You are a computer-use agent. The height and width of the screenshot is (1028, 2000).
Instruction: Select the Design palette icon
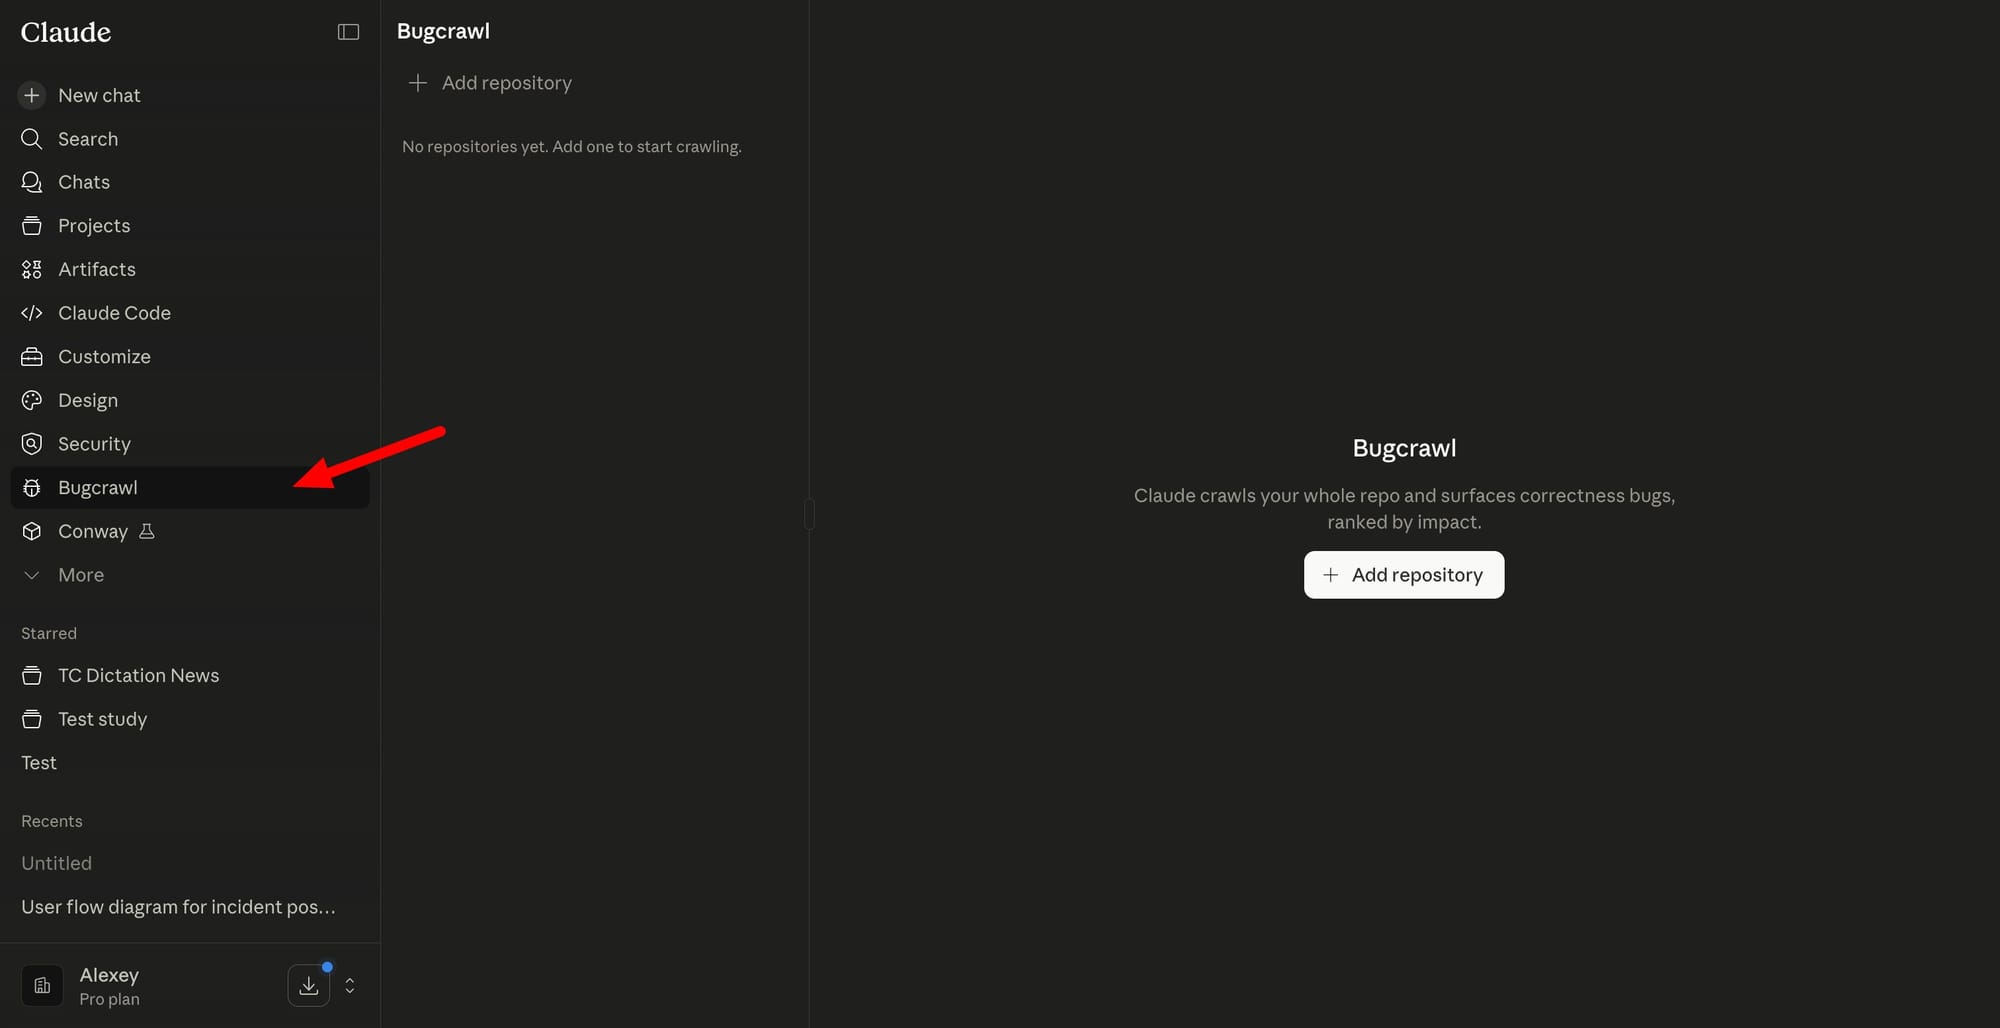32,400
